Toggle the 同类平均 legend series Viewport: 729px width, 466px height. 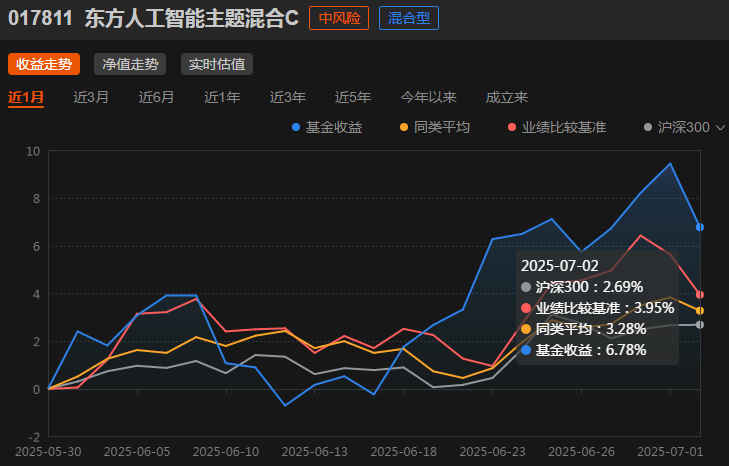pyautogui.click(x=435, y=127)
